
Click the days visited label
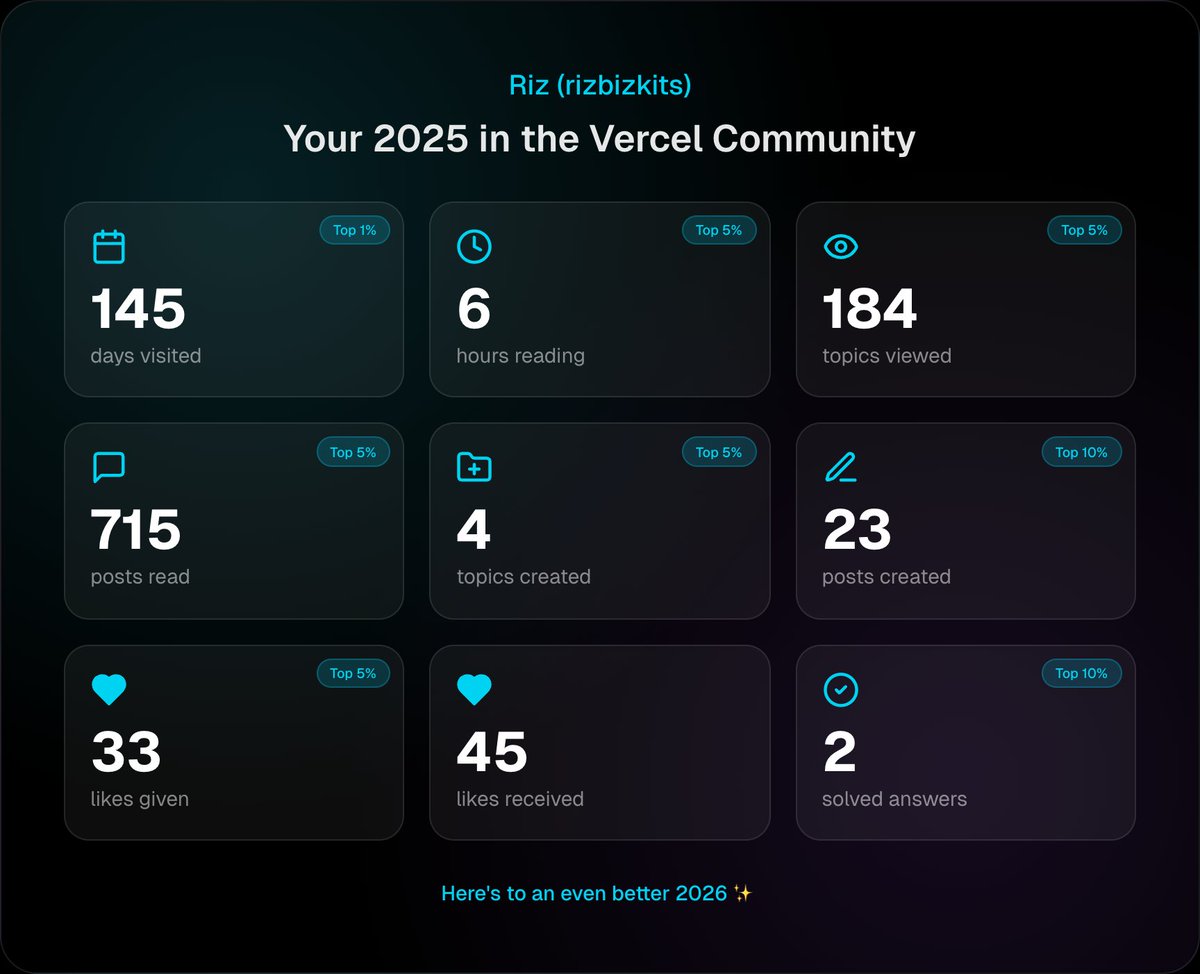pyautogui.click(x=146, y=356)
